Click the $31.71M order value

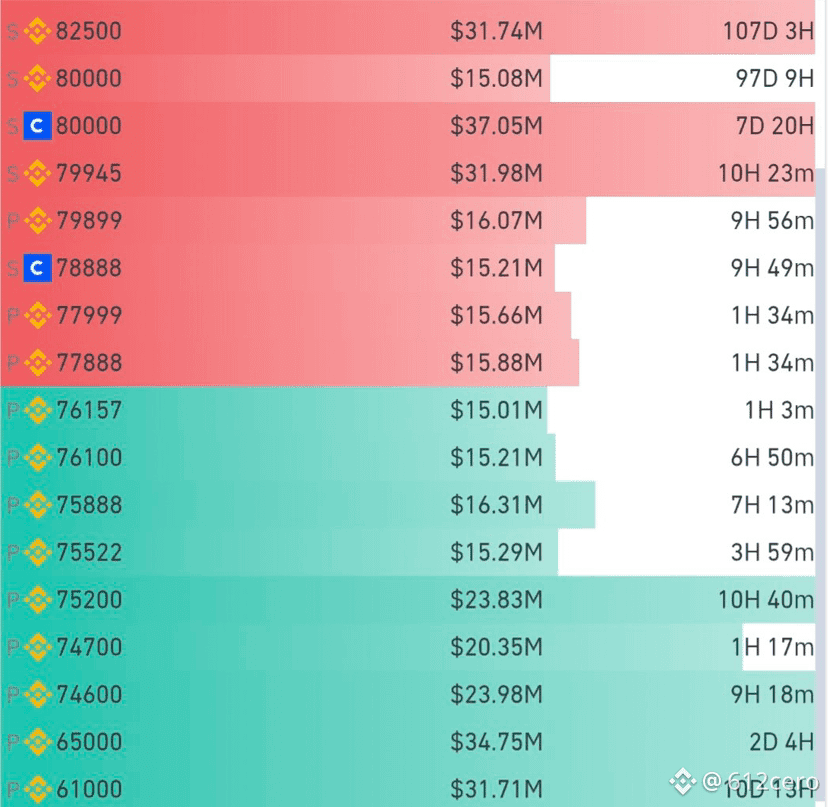pos(496,790)
